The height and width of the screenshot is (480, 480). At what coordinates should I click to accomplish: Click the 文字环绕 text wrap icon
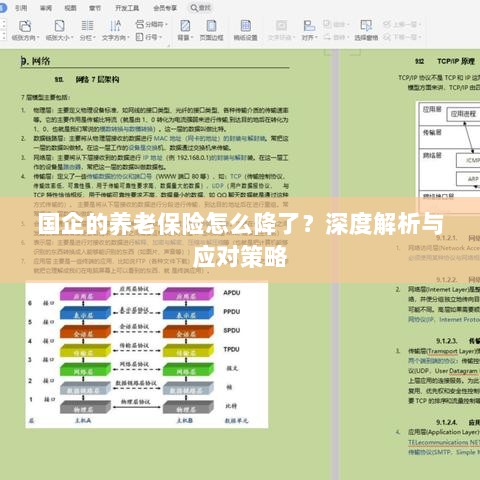(281, 26)
